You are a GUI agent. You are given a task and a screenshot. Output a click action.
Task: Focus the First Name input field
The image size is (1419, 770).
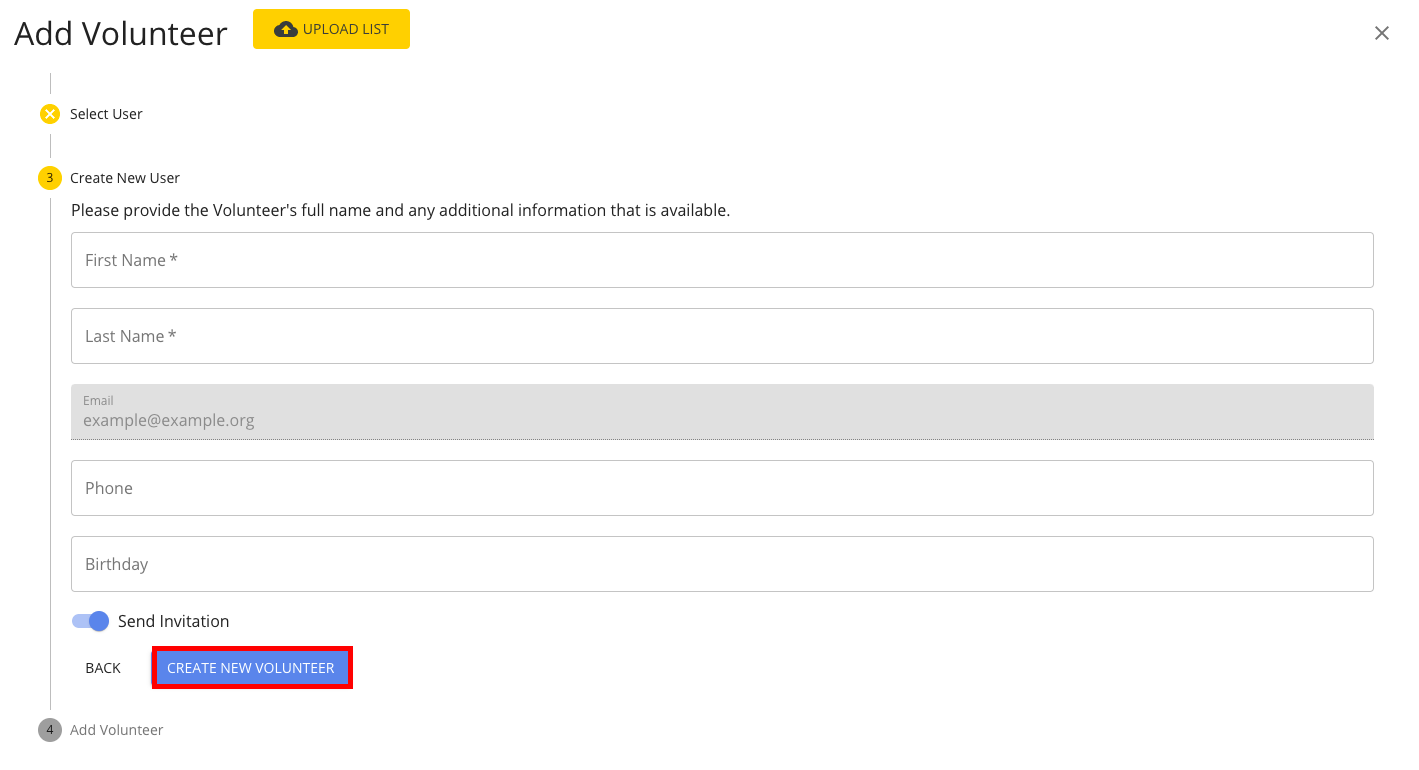coord(722,260)
